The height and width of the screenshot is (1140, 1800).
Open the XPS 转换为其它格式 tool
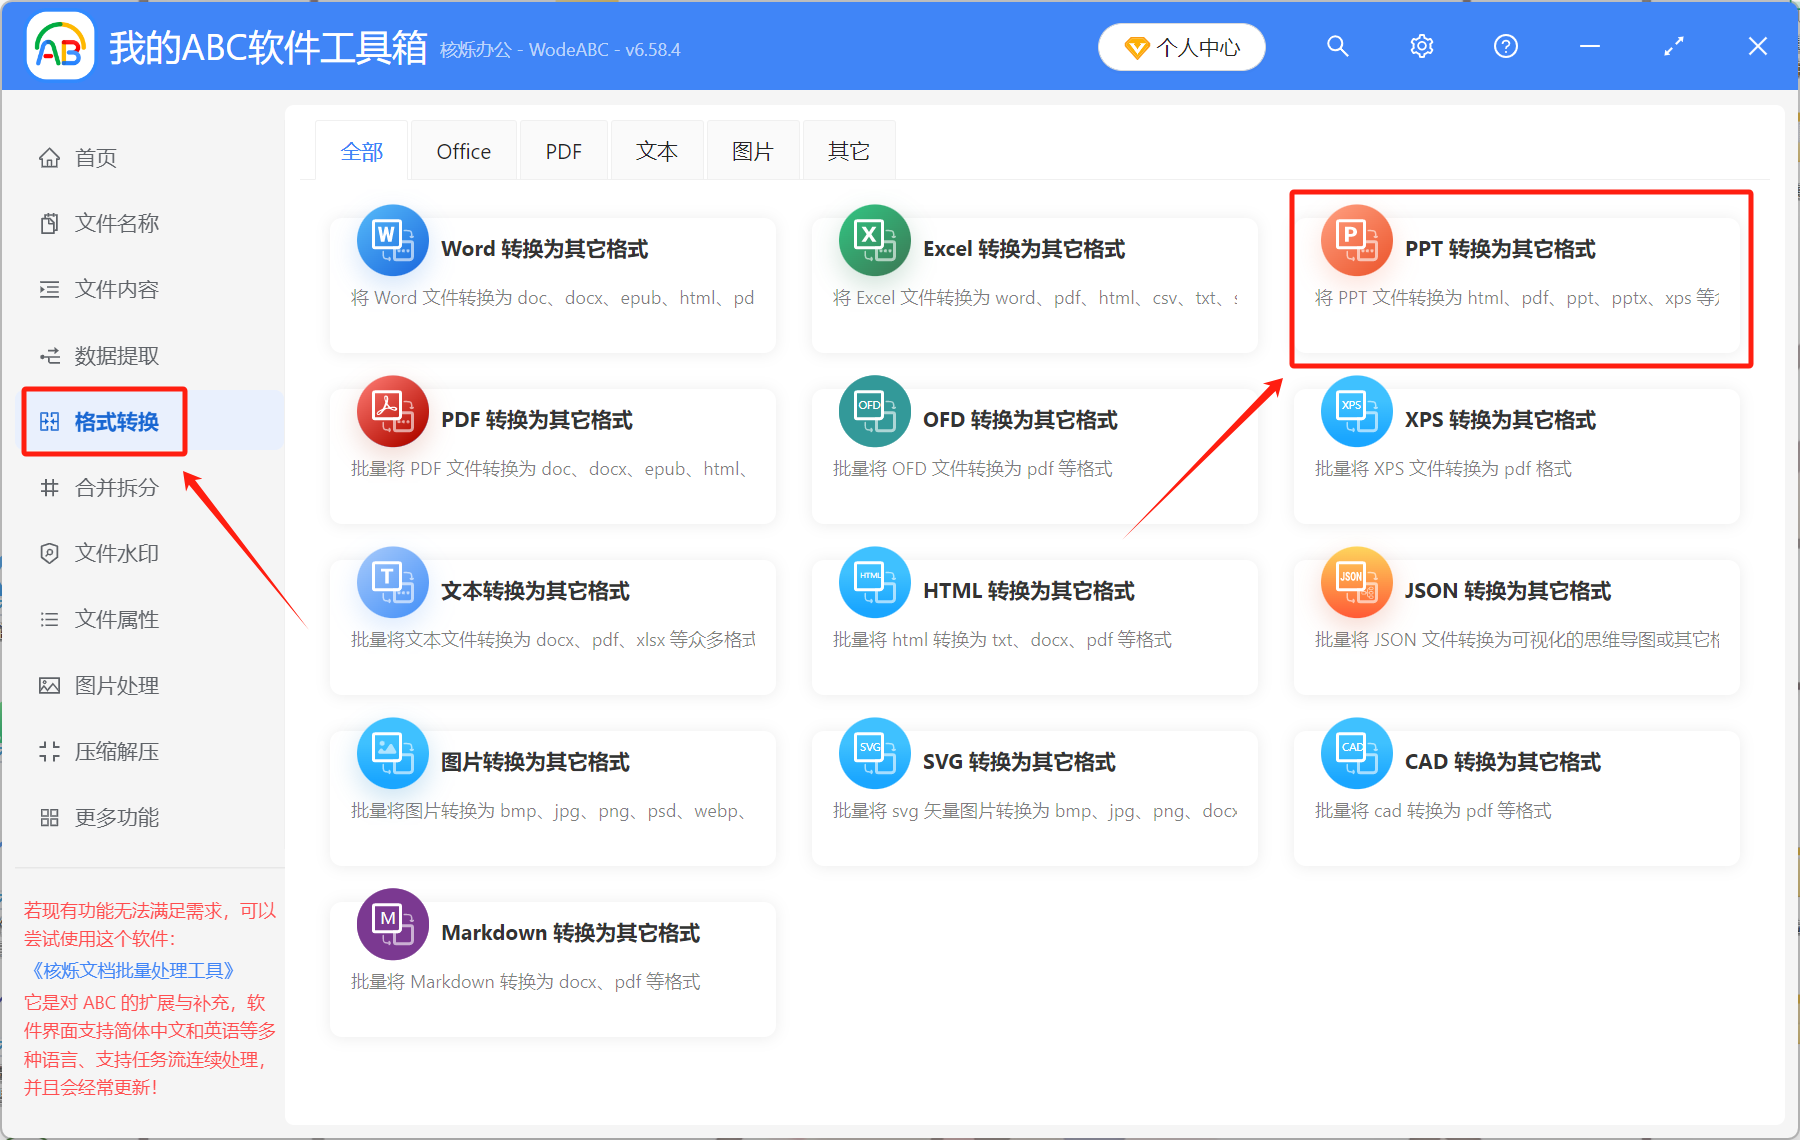point(1516,440)
